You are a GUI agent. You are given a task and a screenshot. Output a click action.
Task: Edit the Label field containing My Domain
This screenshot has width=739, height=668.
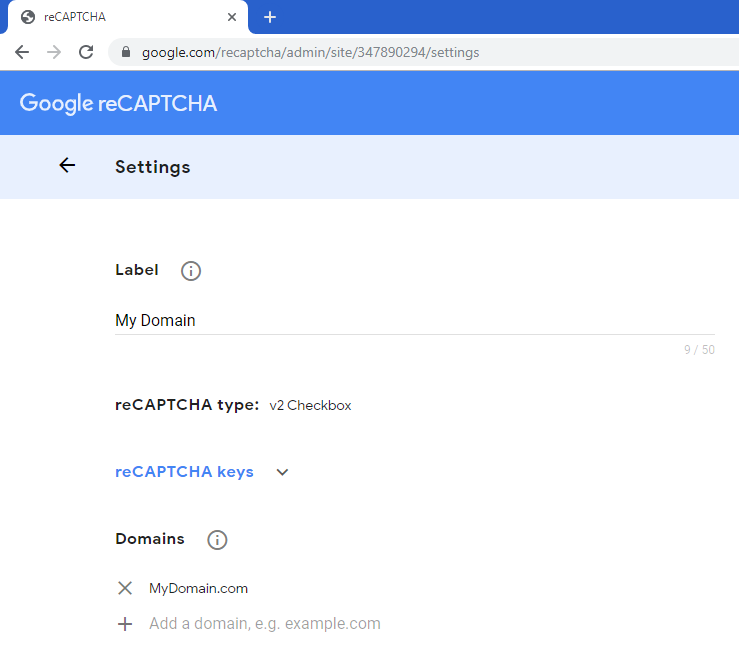(x=400, y=321)
